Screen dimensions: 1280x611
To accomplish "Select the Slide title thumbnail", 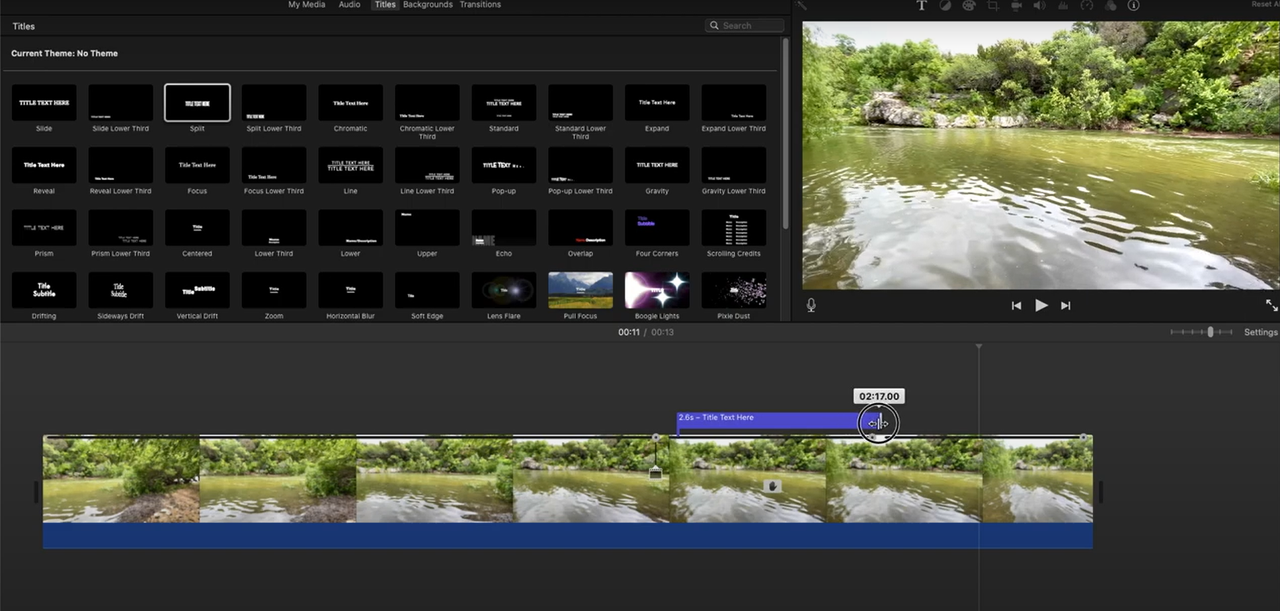I will [x=44, y=103].
